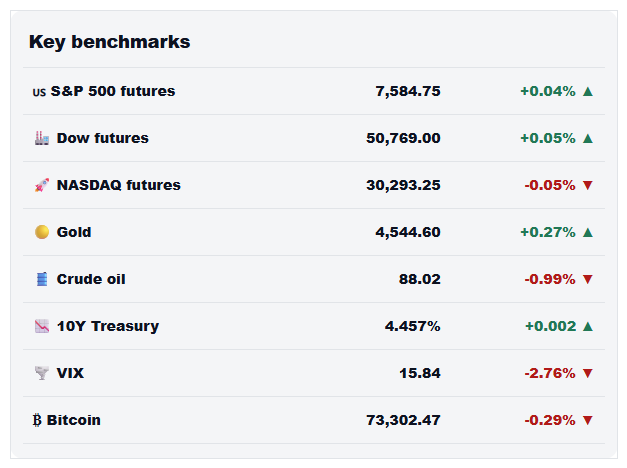Select the Bitcoin price 73,302.47

click(403, 420)
